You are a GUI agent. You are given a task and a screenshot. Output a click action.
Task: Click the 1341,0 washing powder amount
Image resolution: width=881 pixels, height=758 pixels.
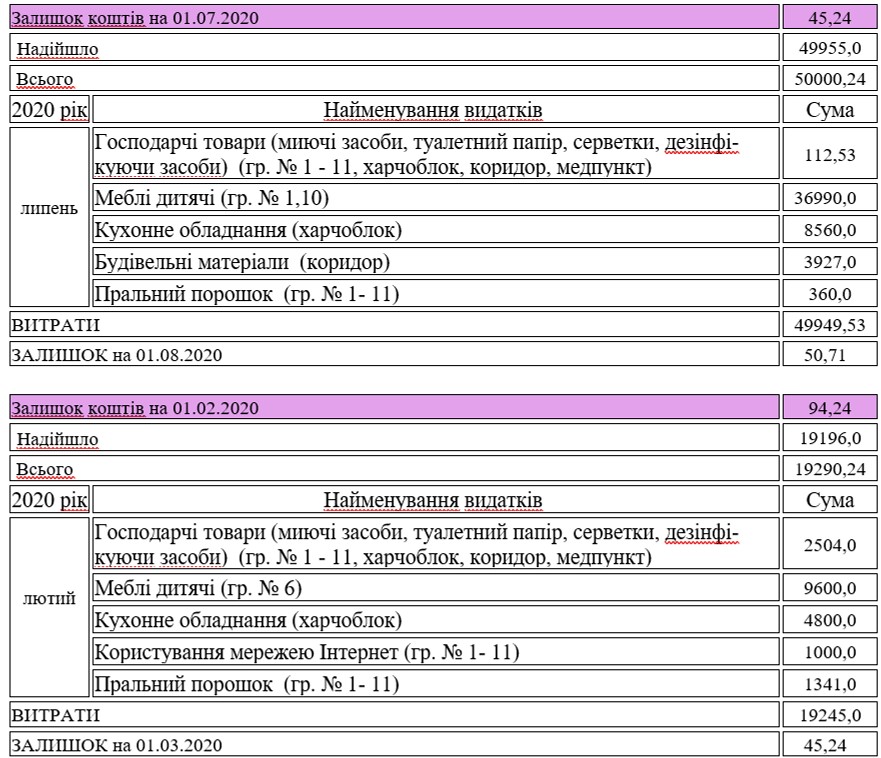[x=829, y=684]
